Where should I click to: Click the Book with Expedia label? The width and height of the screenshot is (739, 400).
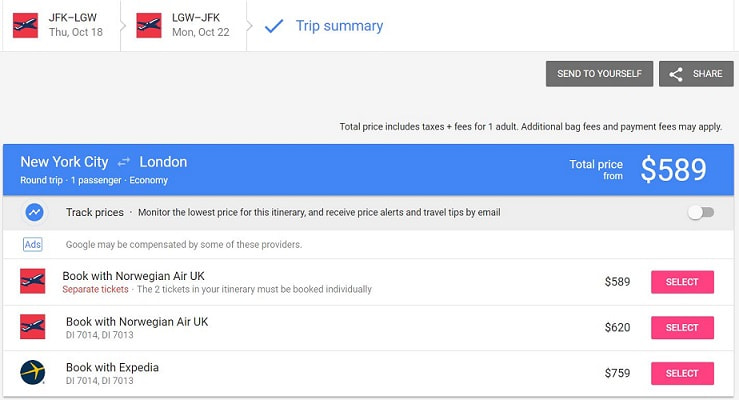click(112, 367)
